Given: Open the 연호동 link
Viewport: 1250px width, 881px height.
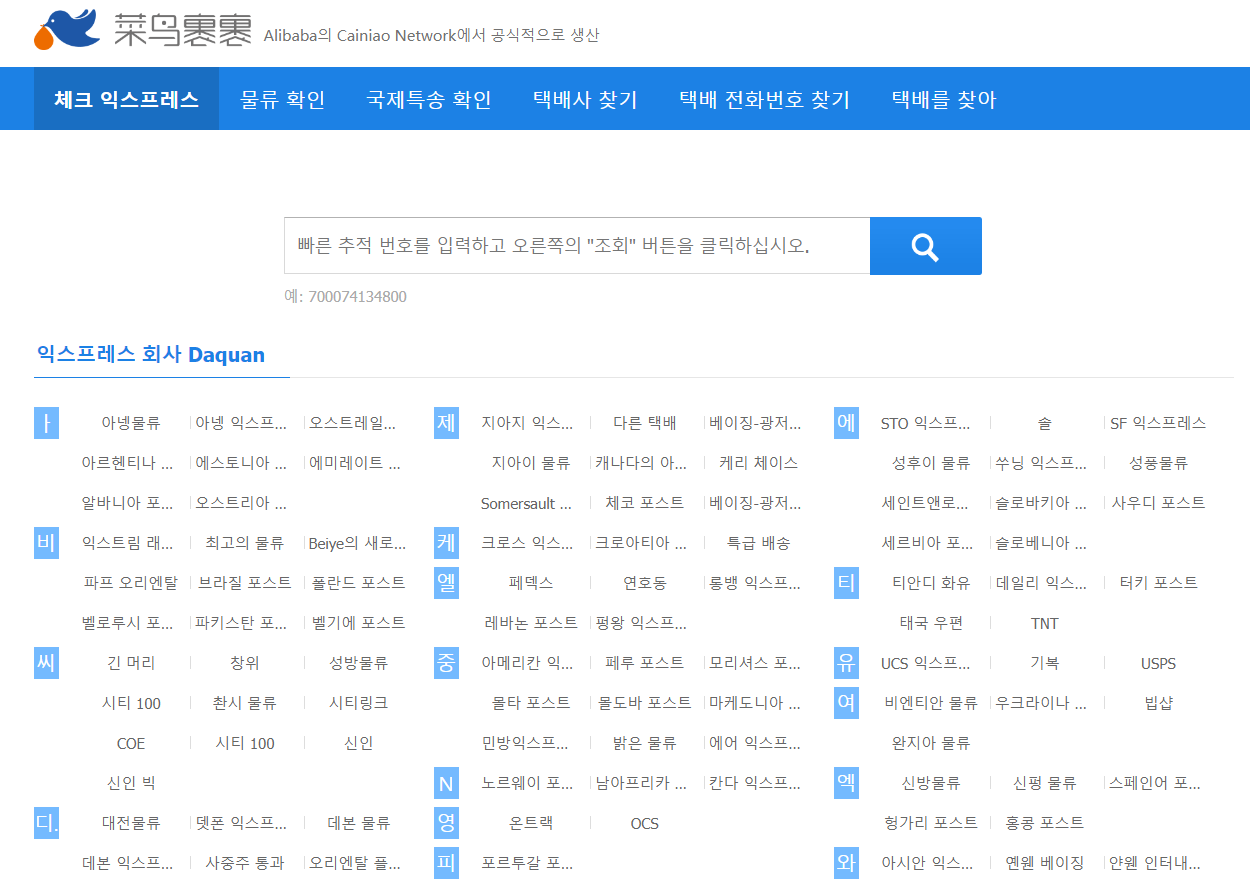Looking at the screenshot, I should [645, 583].
